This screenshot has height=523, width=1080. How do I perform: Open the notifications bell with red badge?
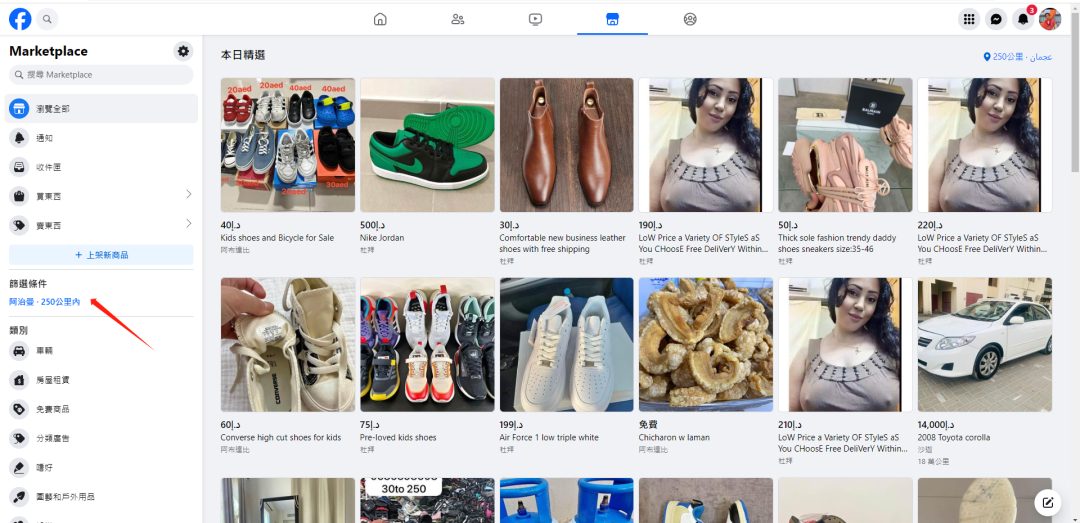pos(1022,19)
